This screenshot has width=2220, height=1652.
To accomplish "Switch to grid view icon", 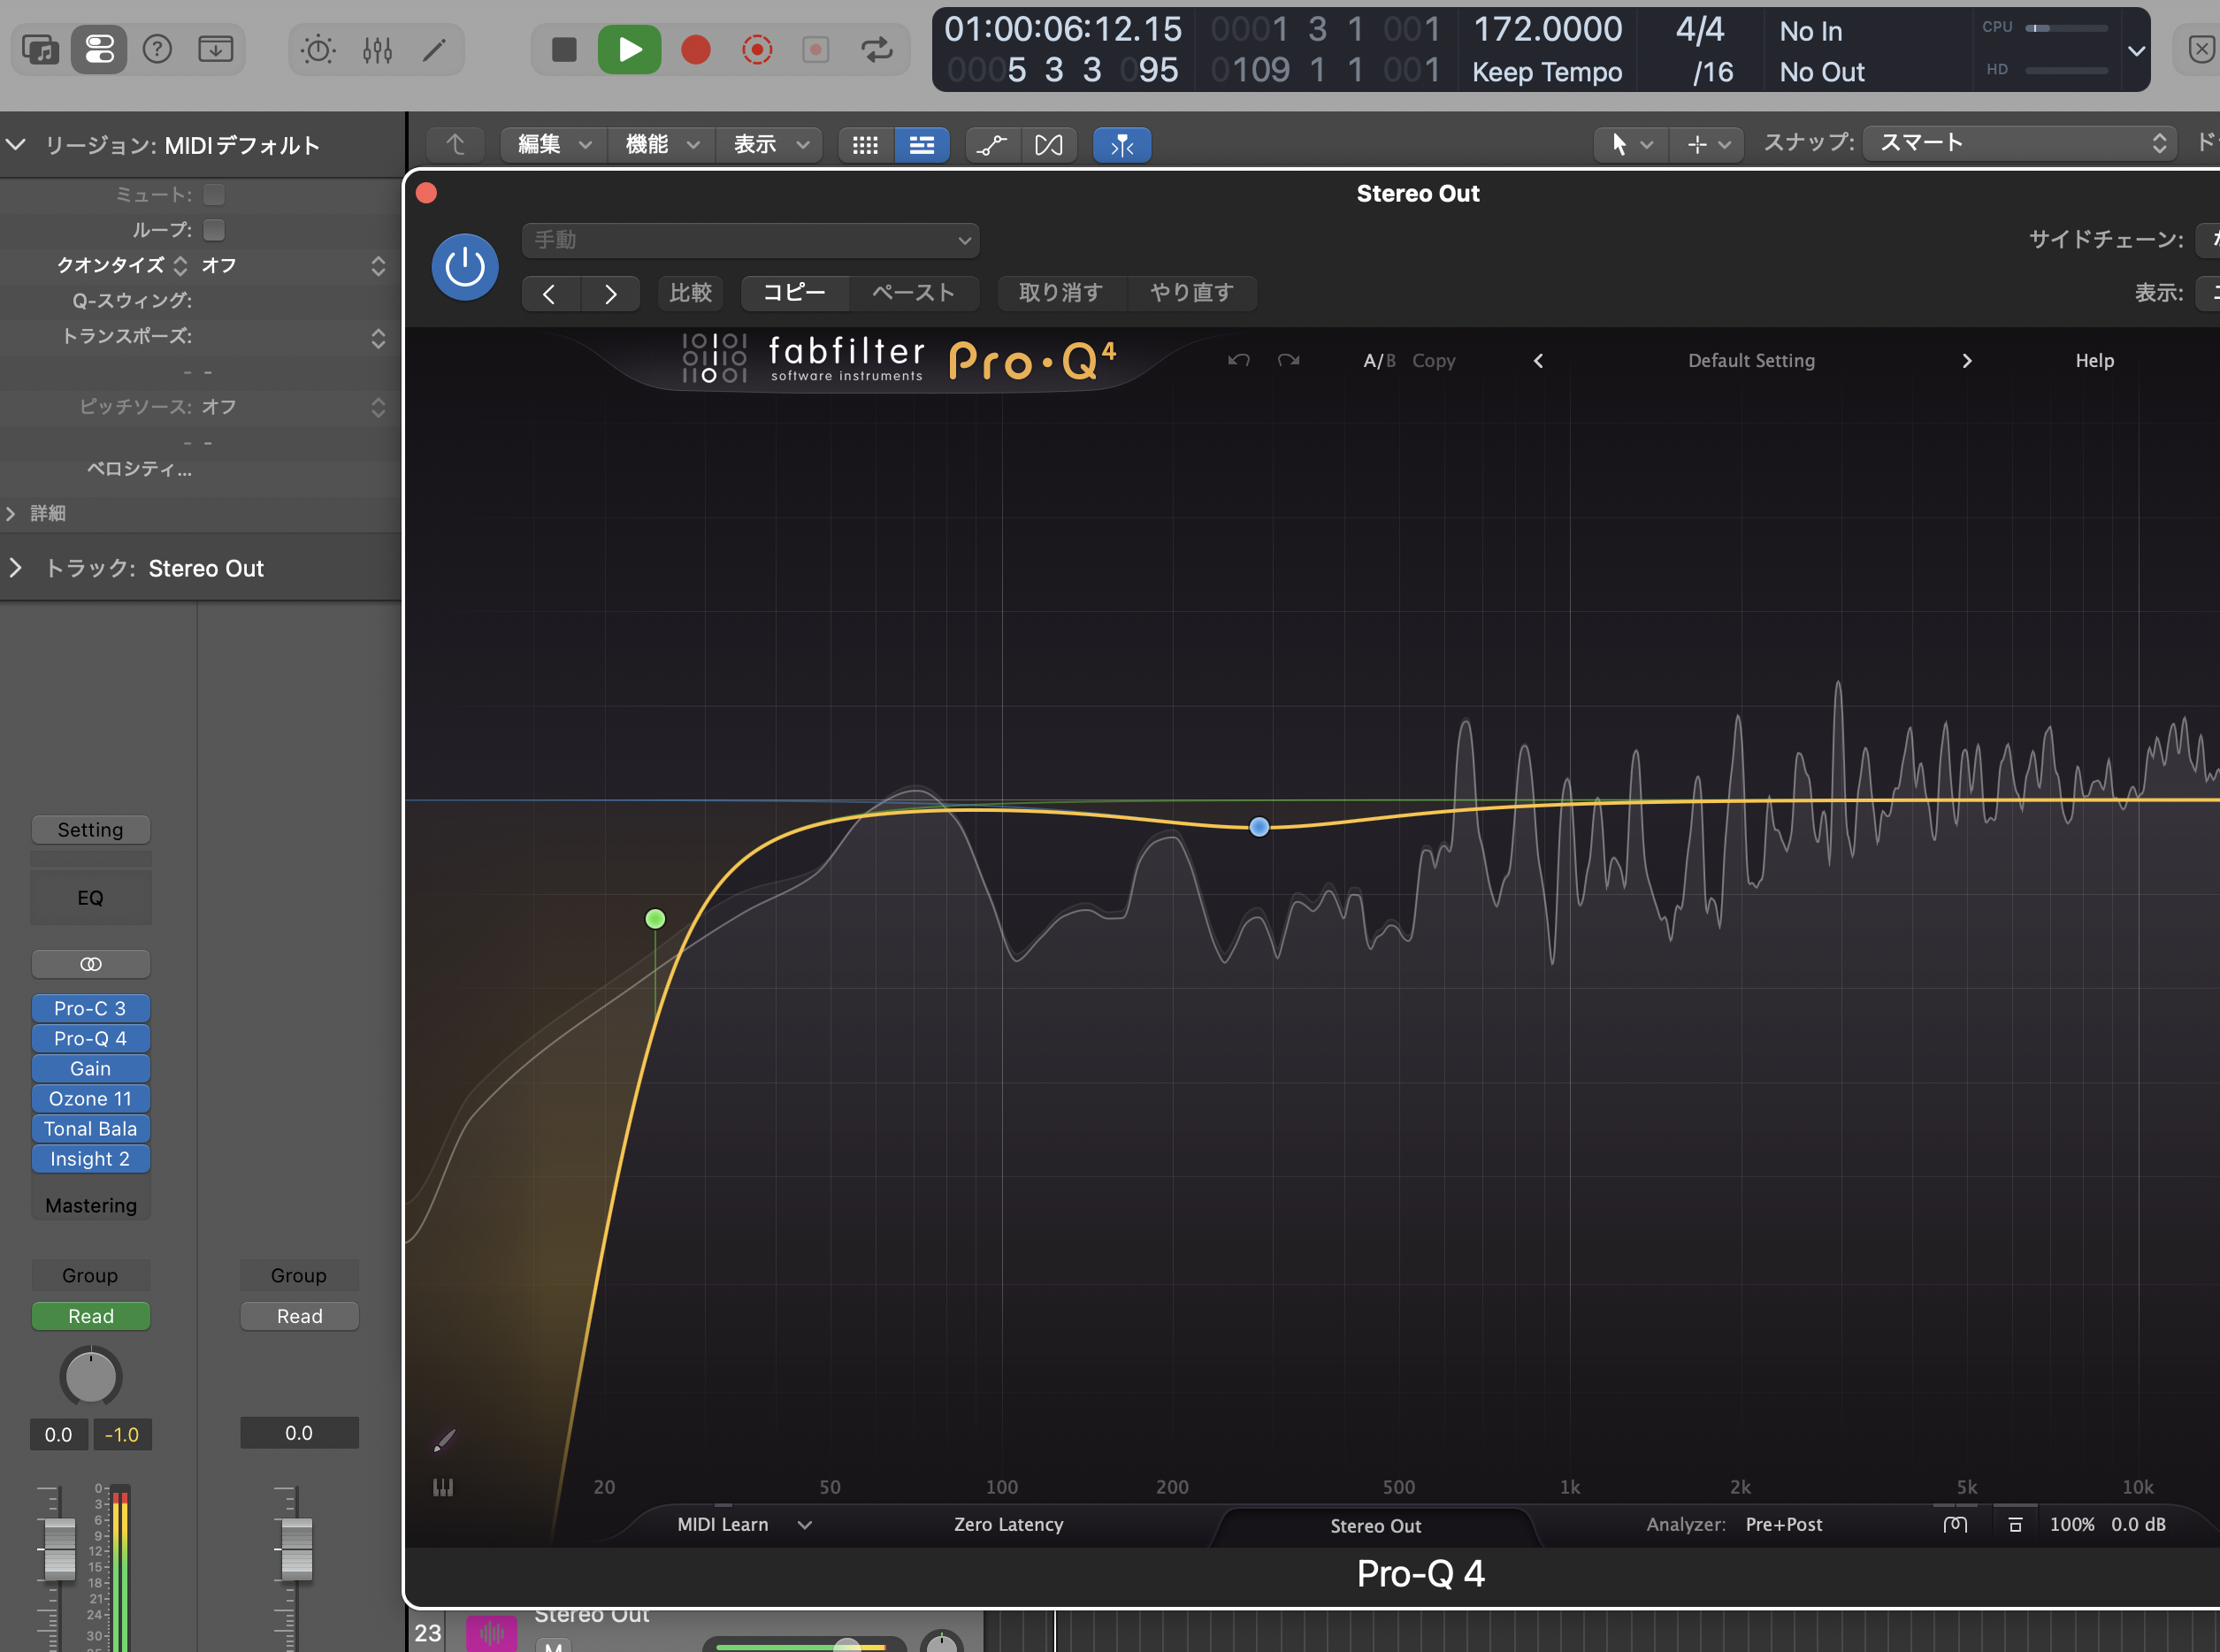I will [x=866, y=145].
